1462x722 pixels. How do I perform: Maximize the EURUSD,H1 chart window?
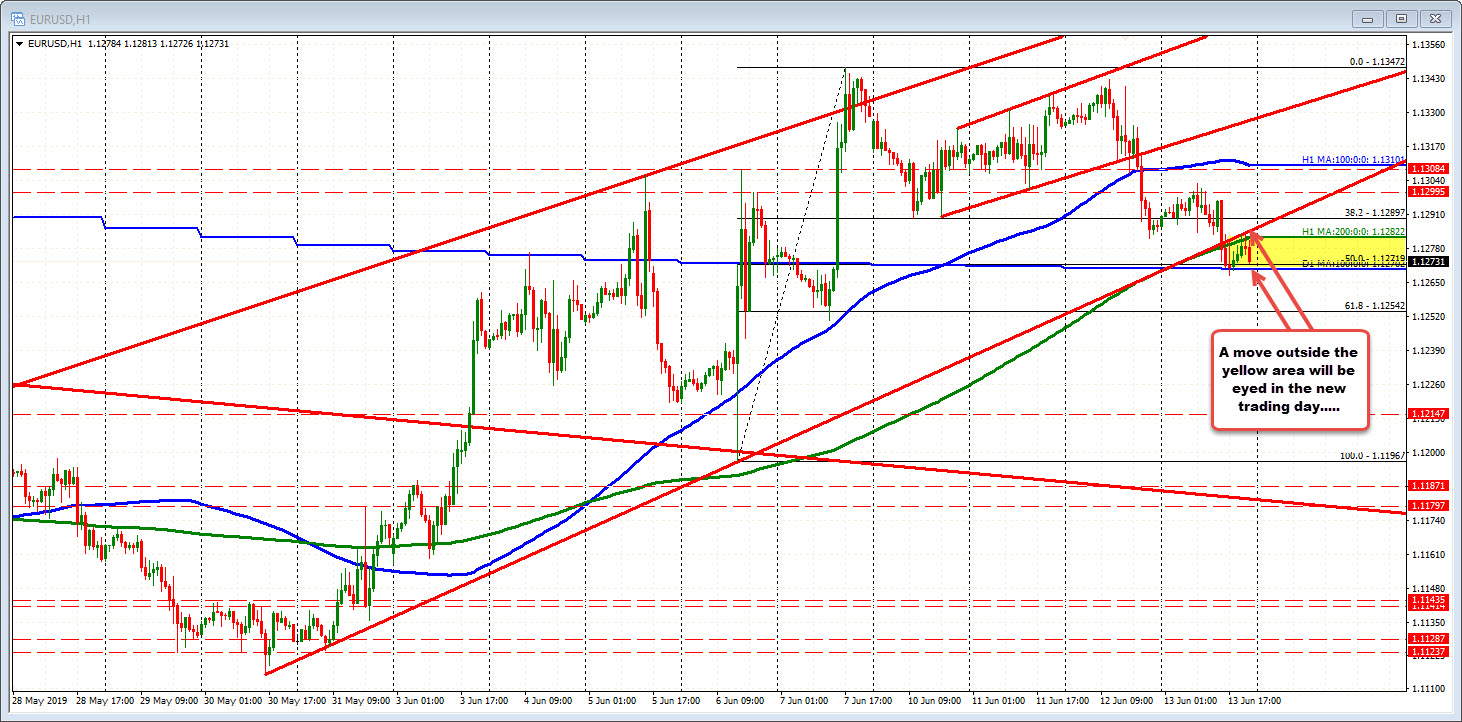tap(1401, 18)
